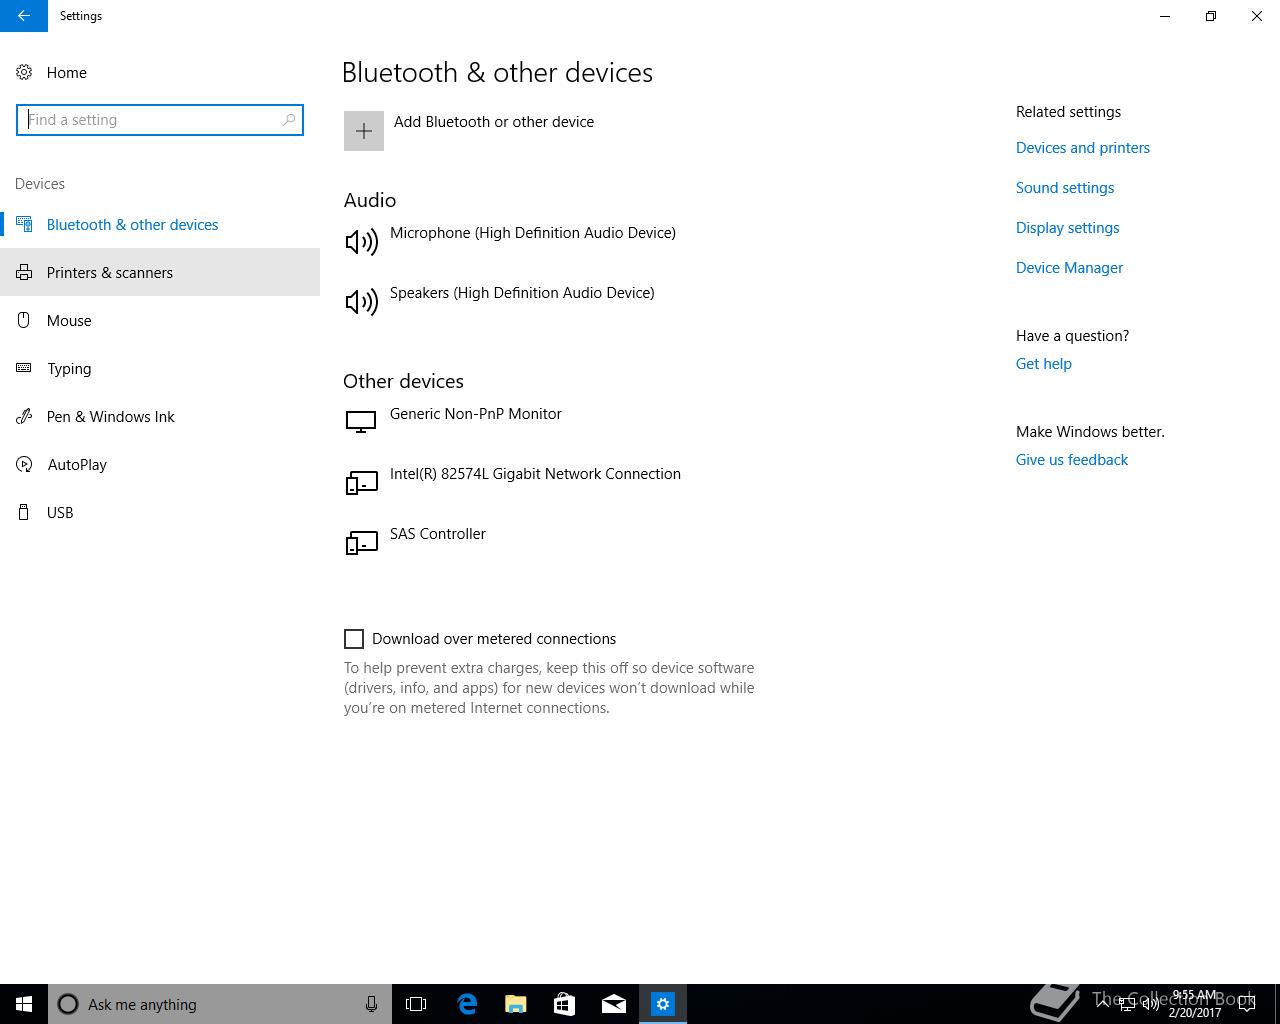
Task: Go to Printers & scanners page
Action: tap(160, 272)
